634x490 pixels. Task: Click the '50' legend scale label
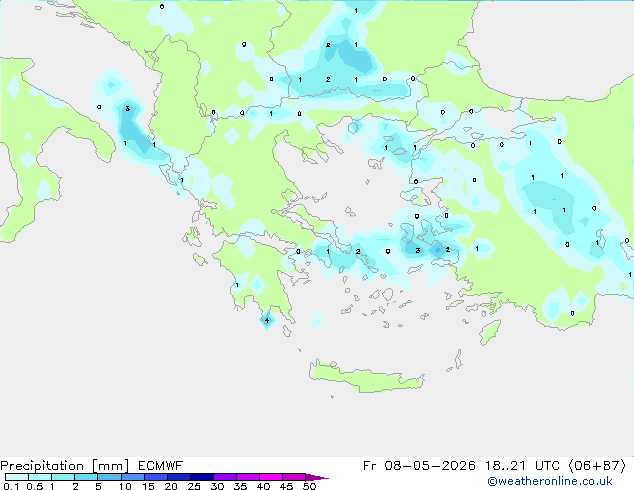point(309,486)
